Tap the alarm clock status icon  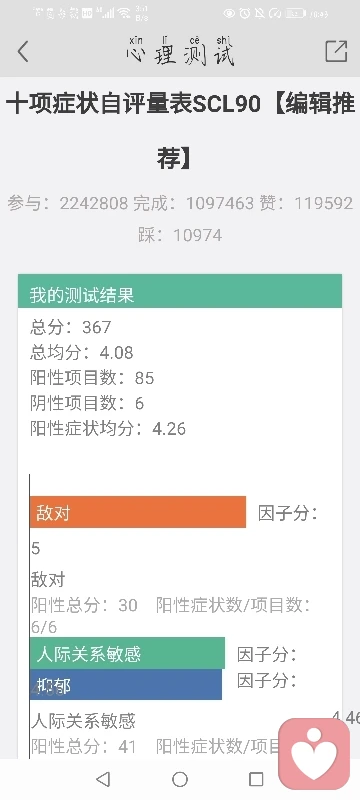click(x=245, y=13)
